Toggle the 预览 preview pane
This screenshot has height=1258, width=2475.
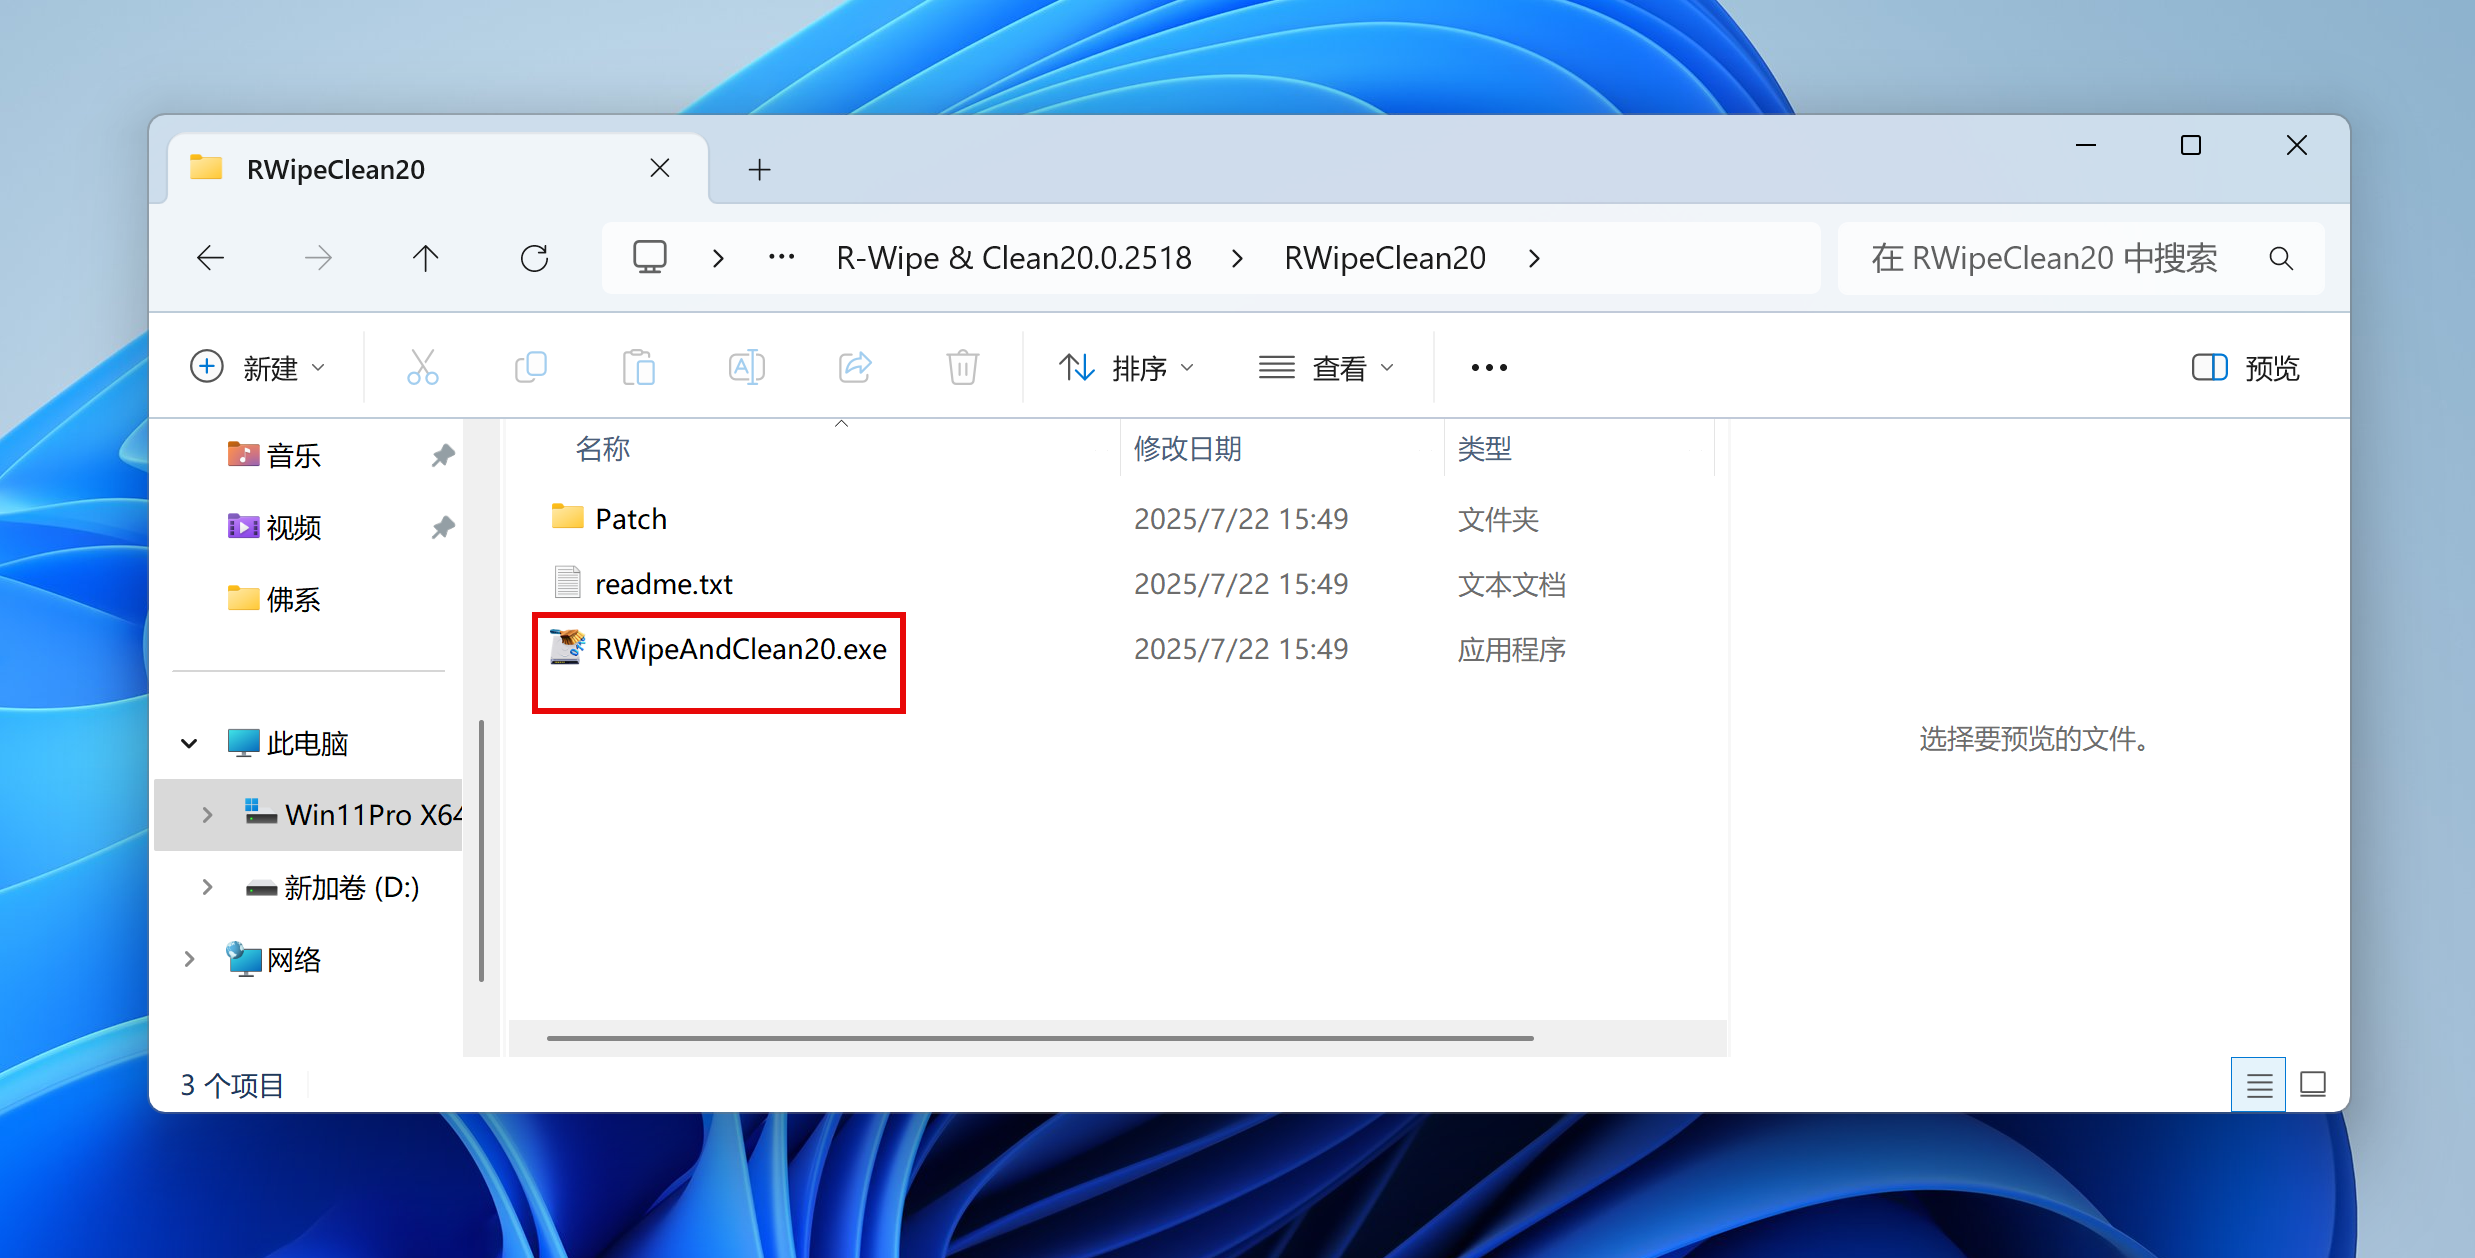pos(2245,368)
